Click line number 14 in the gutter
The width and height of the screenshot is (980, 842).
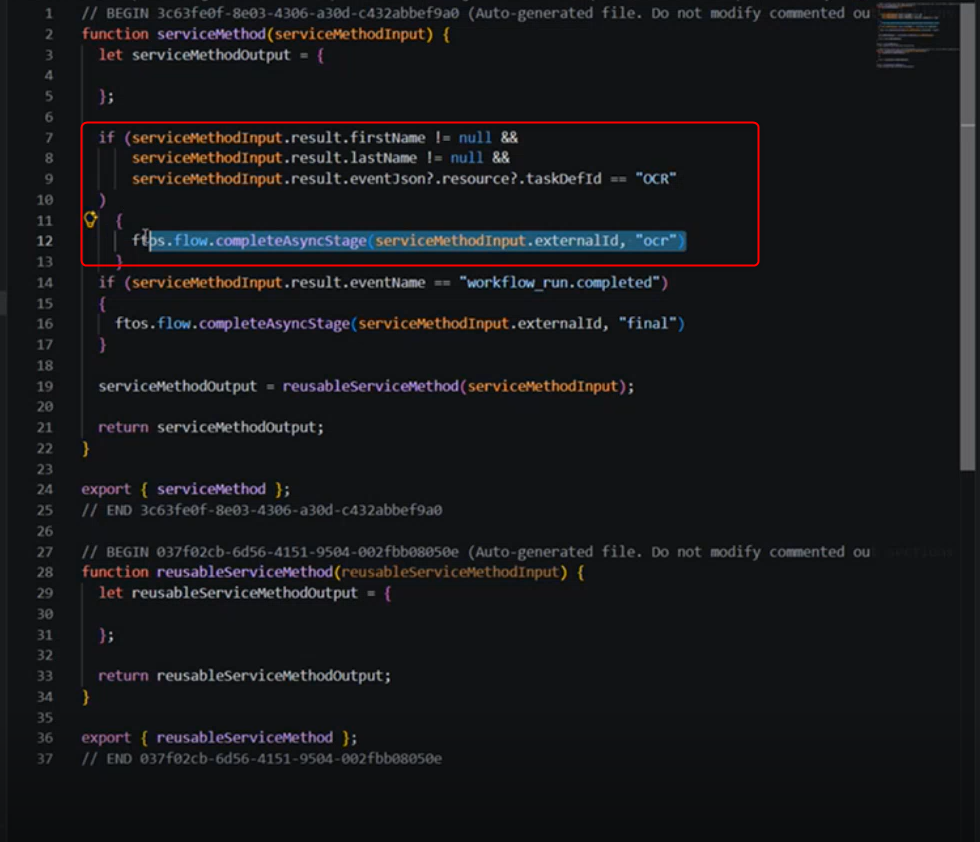pos(44,283)
